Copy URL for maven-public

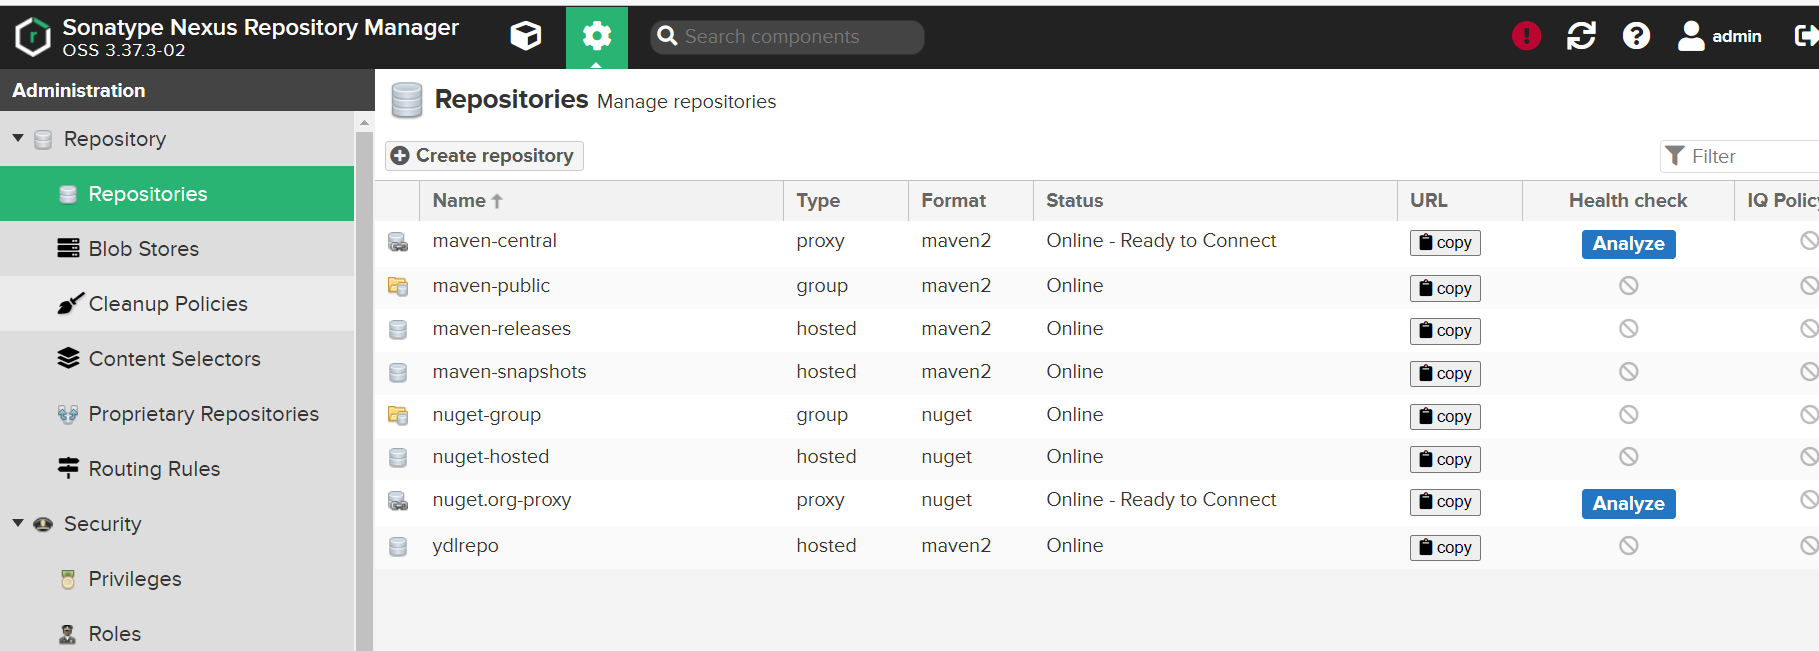(1445, 289)
